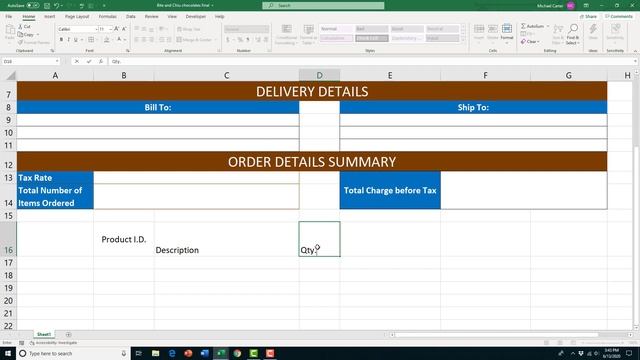Click the Save icon in title bar
Screen dimensions: 640x360
[47, 6]
